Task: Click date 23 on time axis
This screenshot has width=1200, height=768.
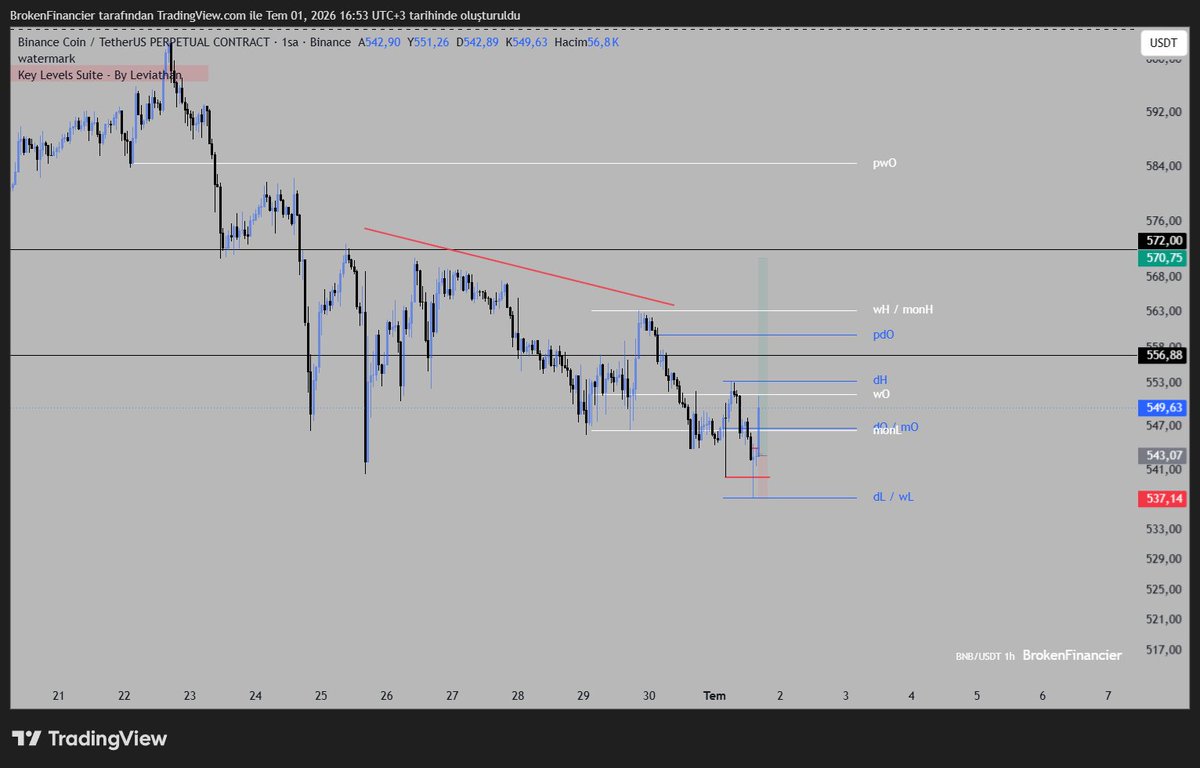Action: tap(190, 695)
